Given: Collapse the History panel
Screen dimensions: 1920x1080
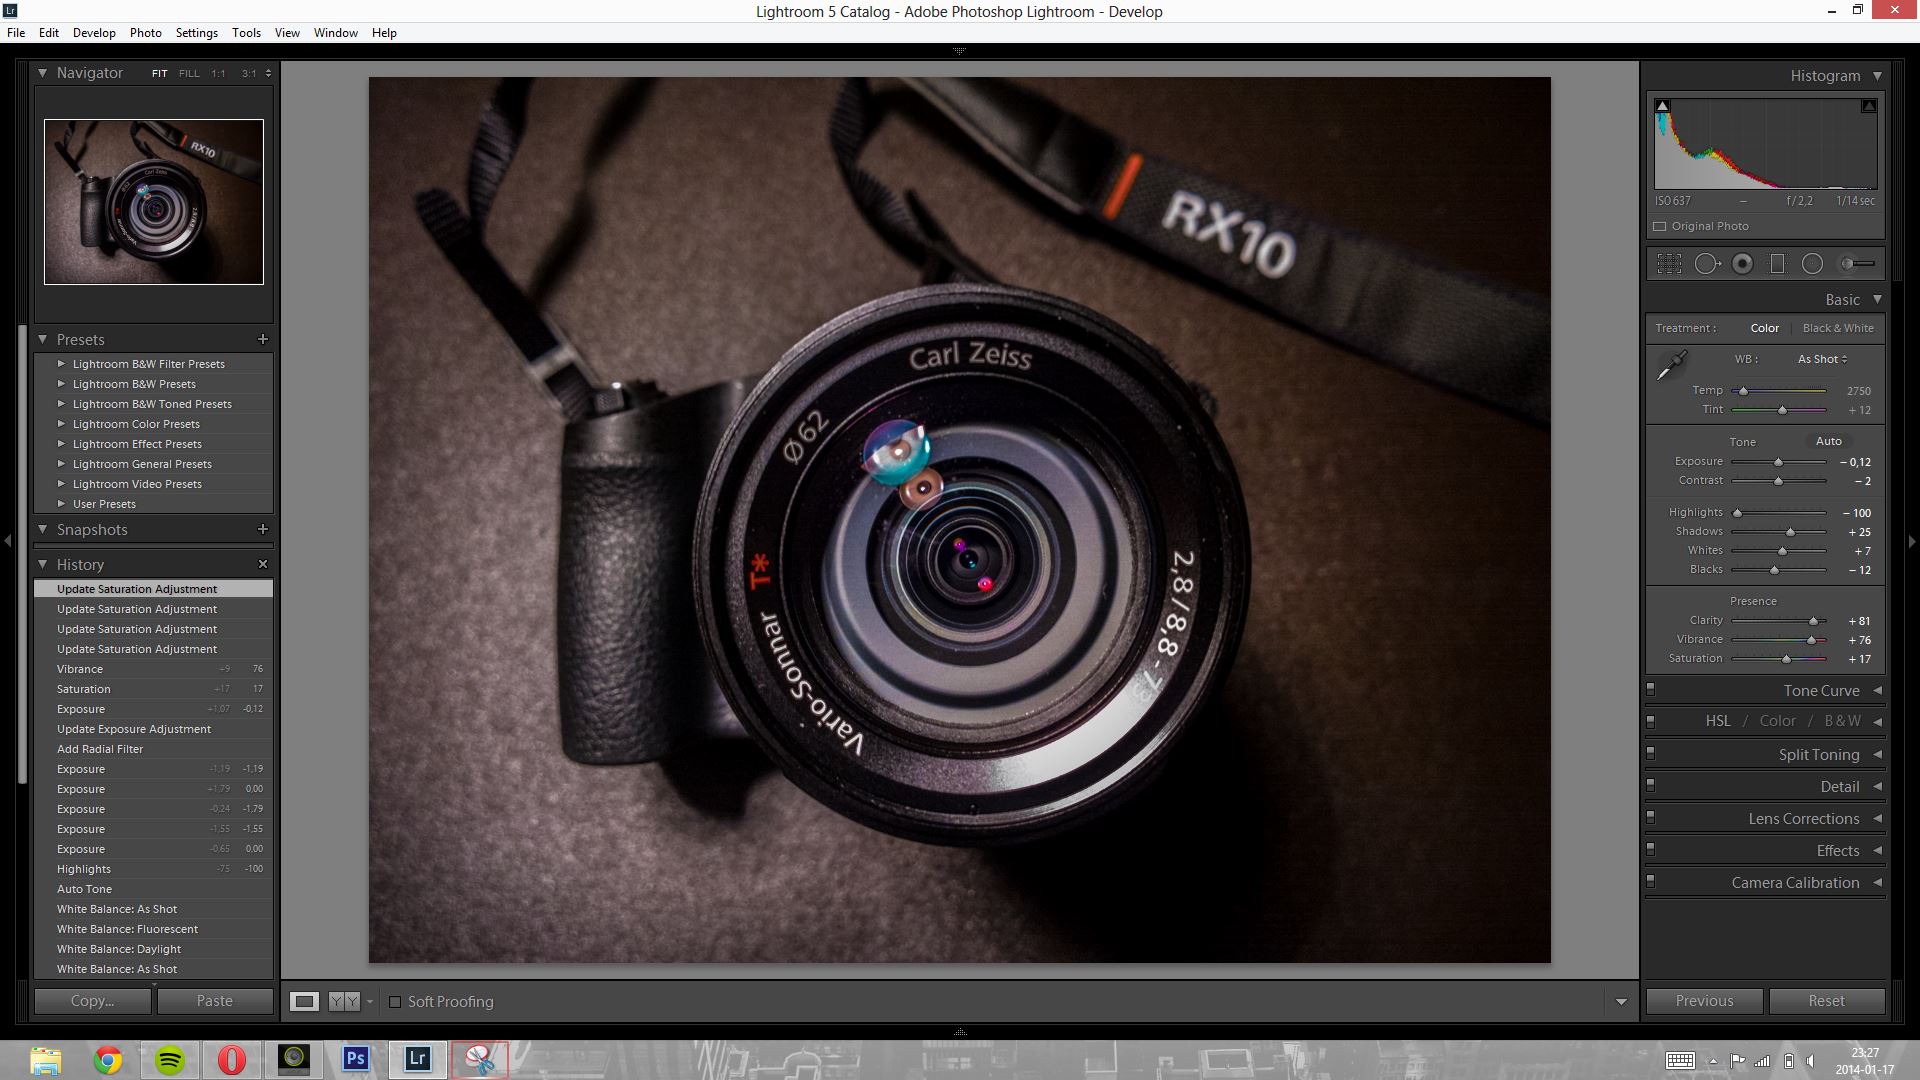Looking at the screenshot, I should (42, 564).
